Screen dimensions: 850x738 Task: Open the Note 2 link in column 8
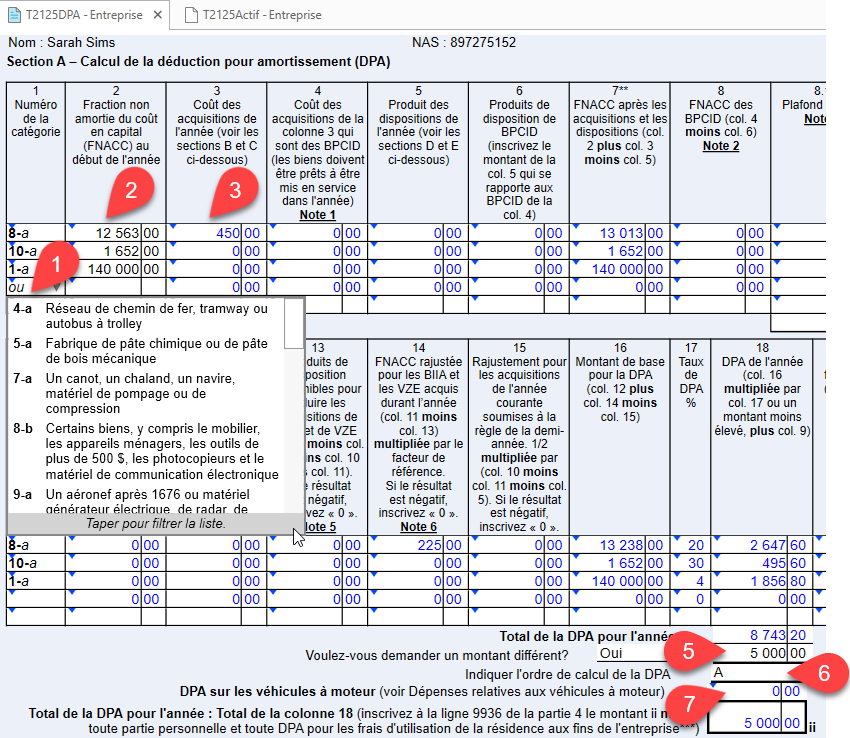(x=720, y=146)
